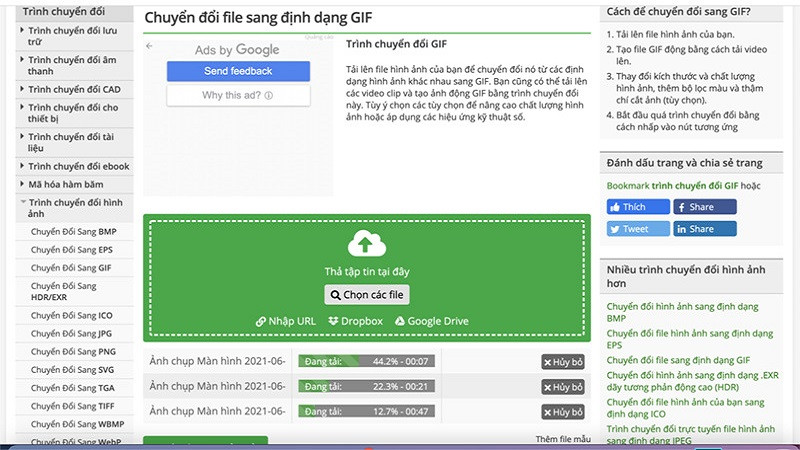Expand Trình chuyển đổi tài liệu
Screen dimensions: 800x450
tap(74, 142)
